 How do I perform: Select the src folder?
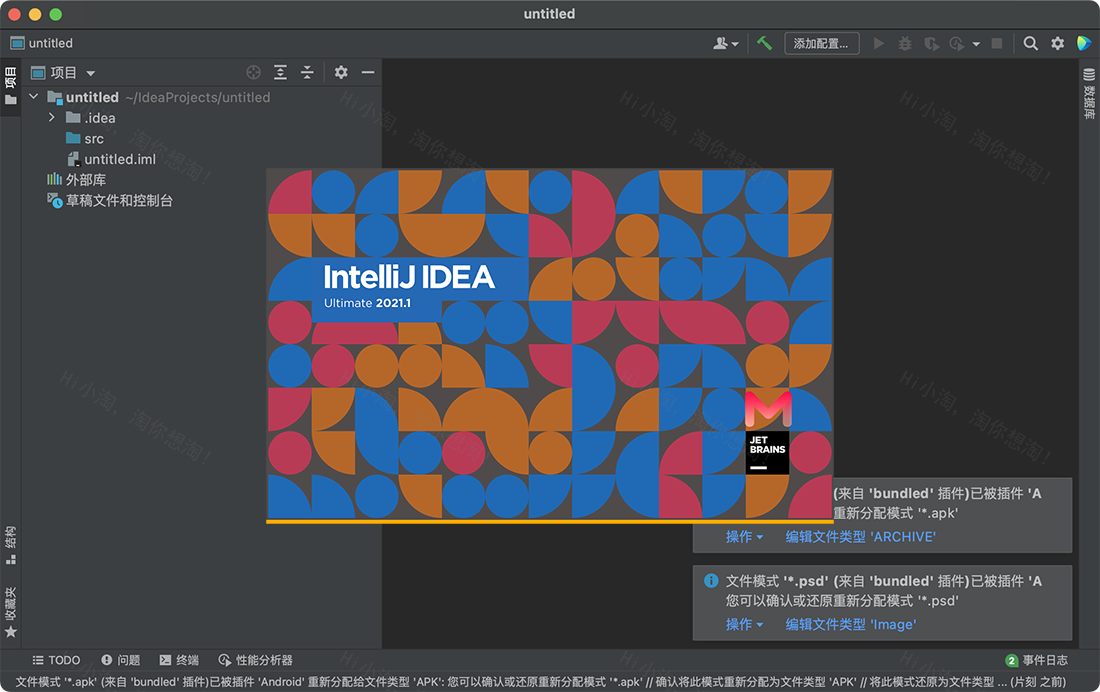(85, 138)
